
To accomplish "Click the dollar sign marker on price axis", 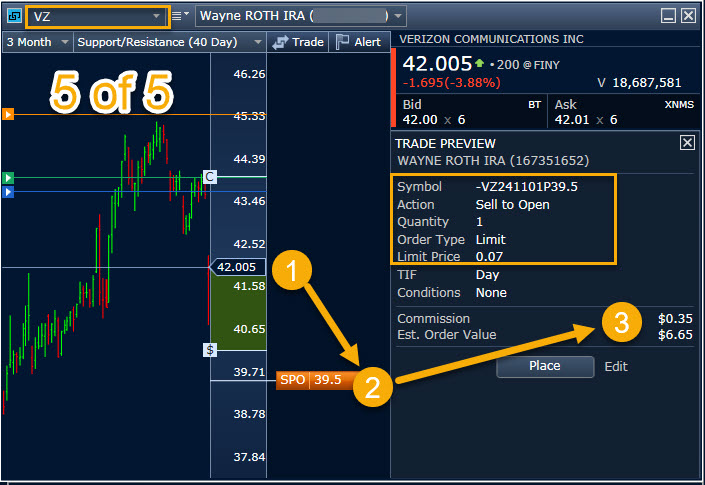I will (210, 349).
